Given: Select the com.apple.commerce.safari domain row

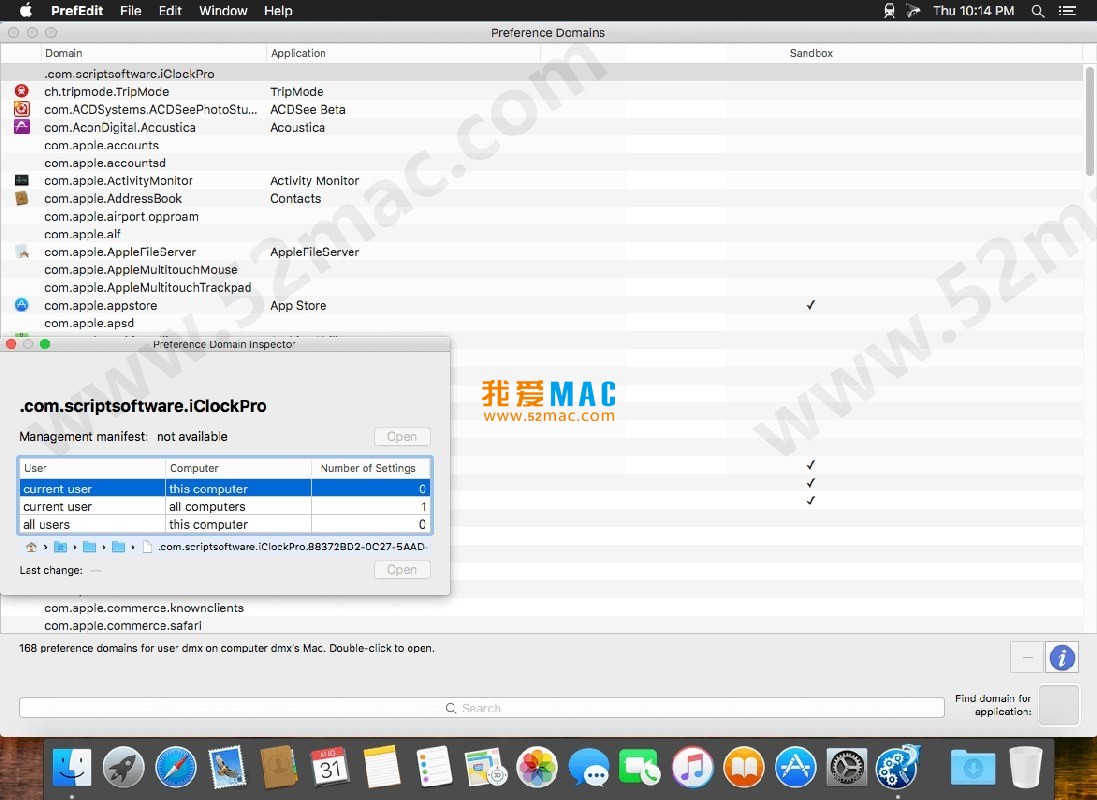Looking at the screenshot, I should [542, 625].
